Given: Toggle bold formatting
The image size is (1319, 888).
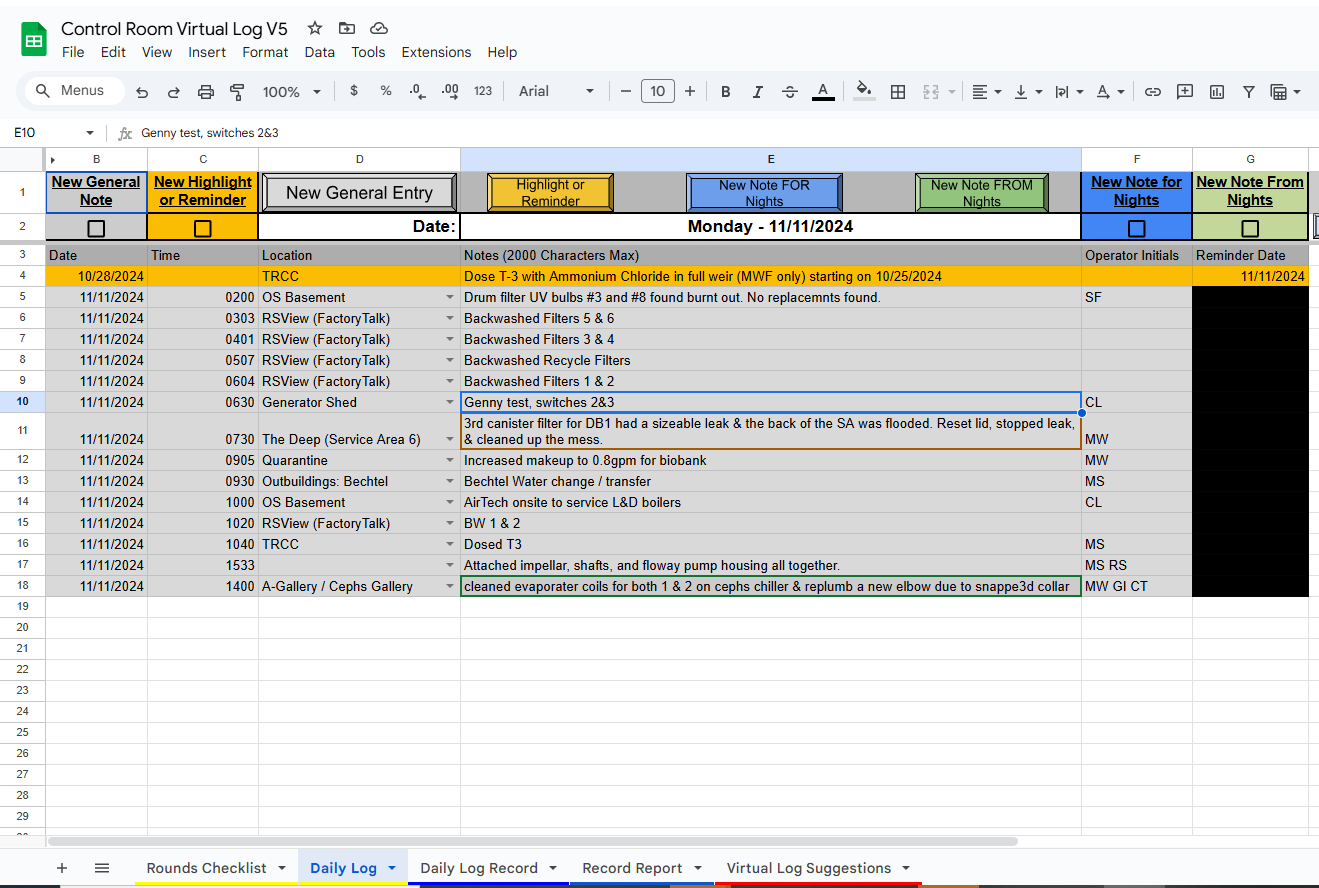Looking at the screenshot, I should [726, 92].
